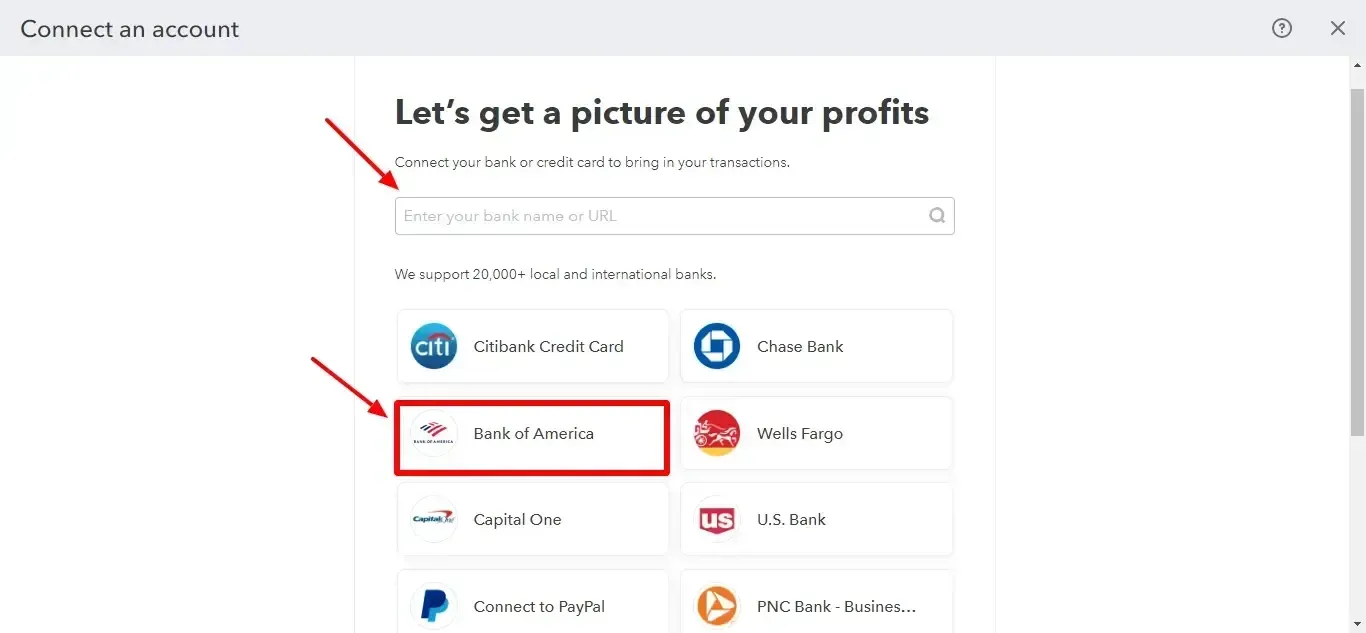Screen dimensions: 1366x633
Task: Click the Capital One logo icon
Action: 434,520
